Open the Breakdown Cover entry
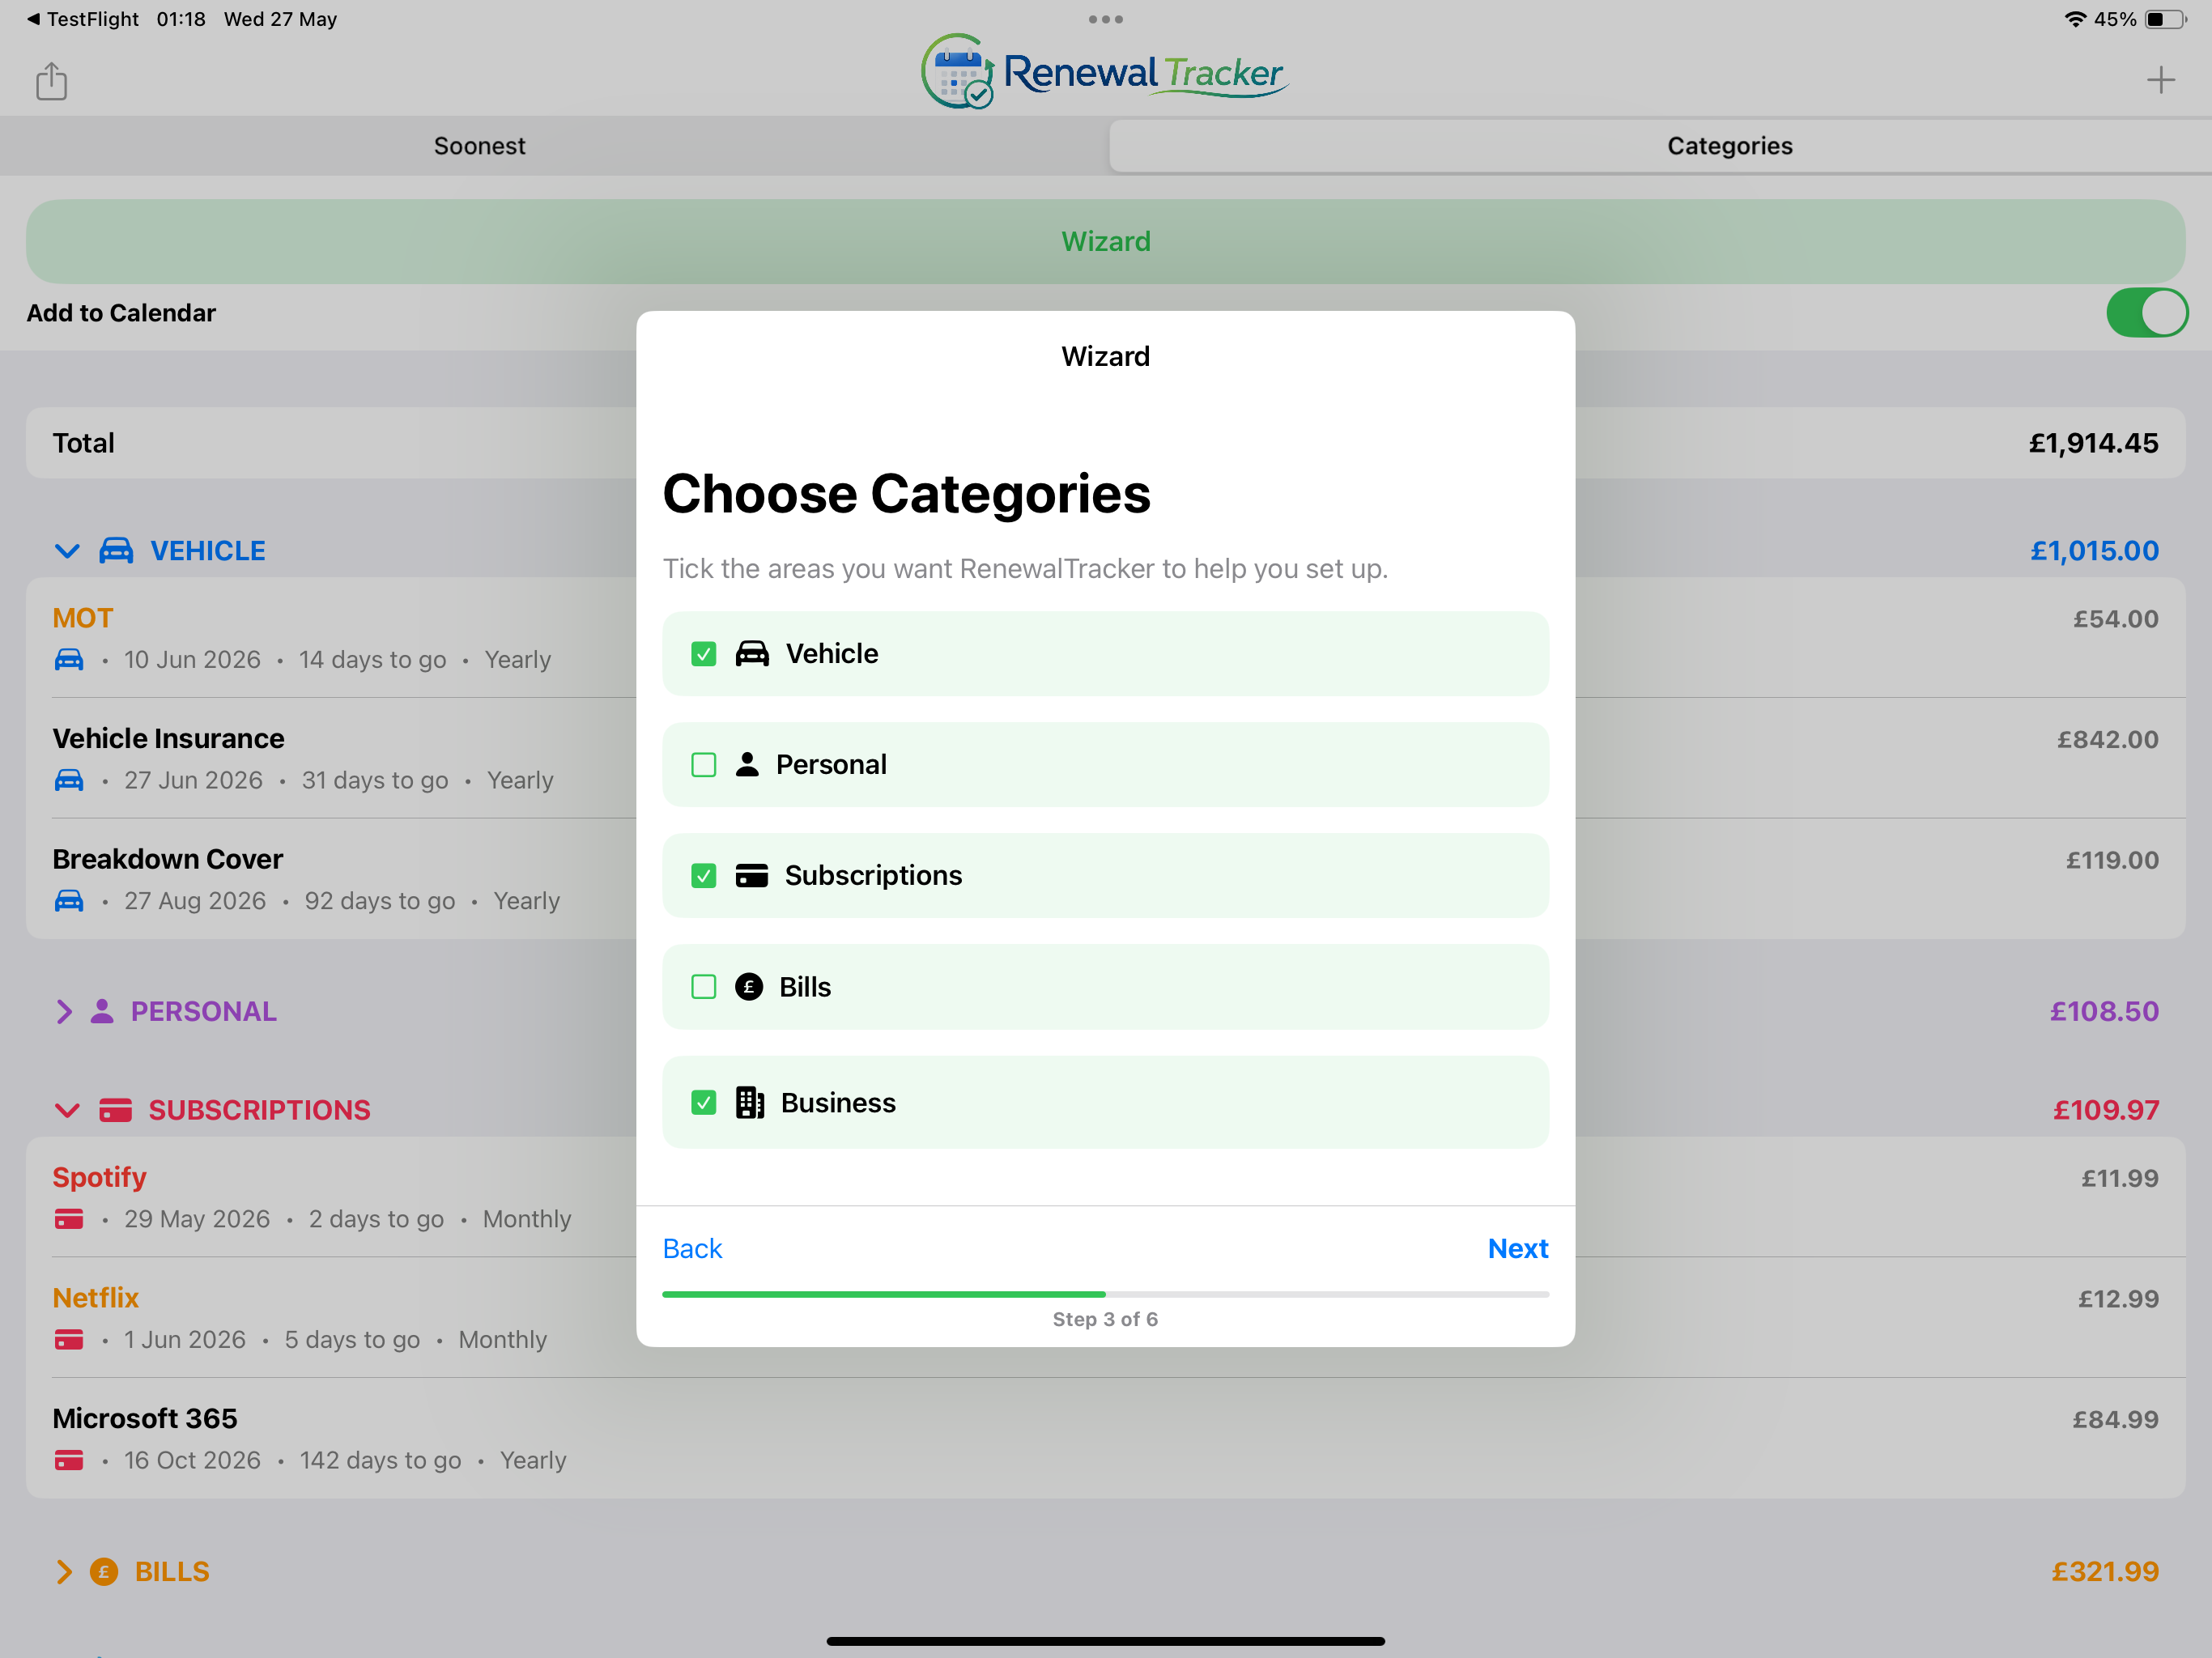This screenshot has width=2212, height=1658. click(1105, 879)
